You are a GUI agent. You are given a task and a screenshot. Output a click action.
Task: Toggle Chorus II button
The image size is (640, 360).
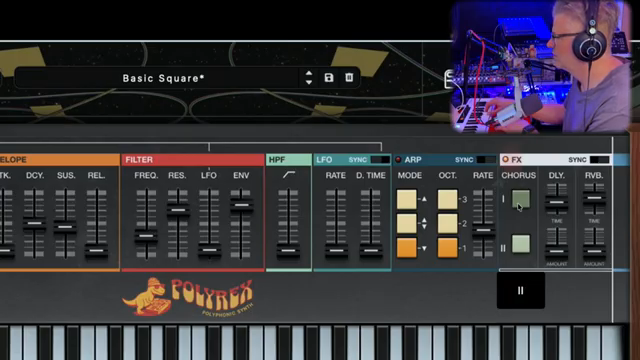(x=521, y=244)
